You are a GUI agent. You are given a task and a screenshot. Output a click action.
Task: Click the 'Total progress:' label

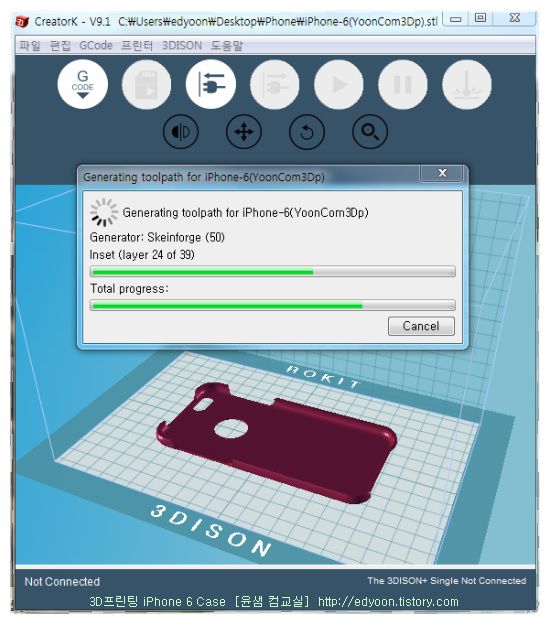point(129,289)
